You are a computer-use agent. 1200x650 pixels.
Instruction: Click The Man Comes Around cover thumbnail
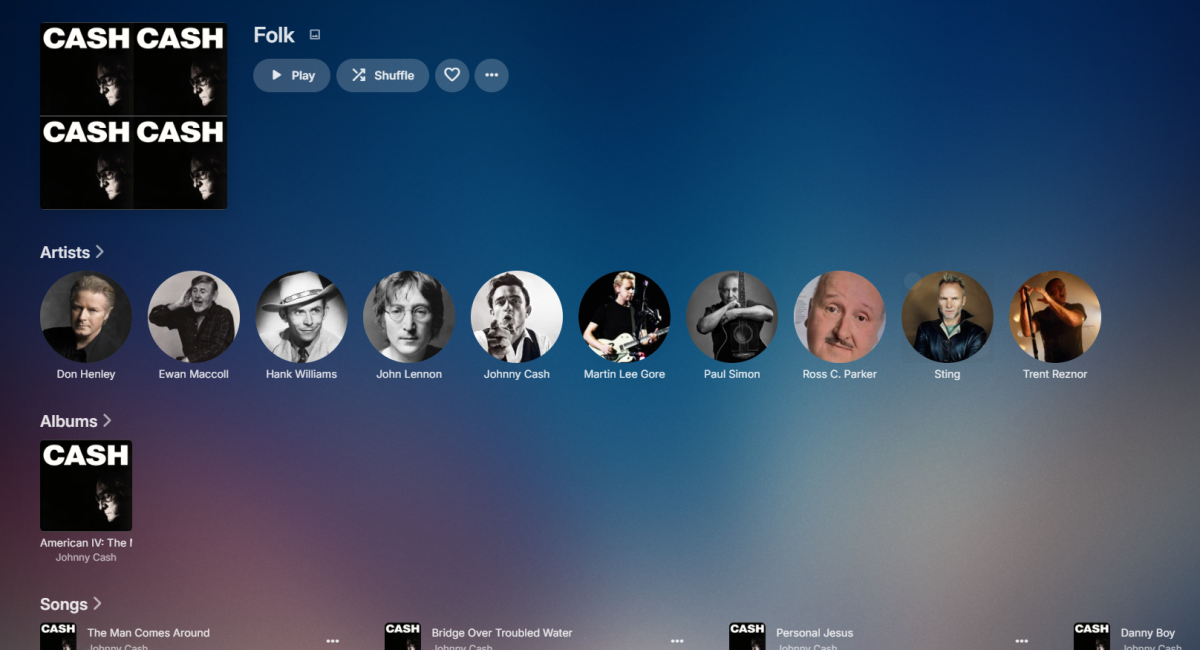58,636
